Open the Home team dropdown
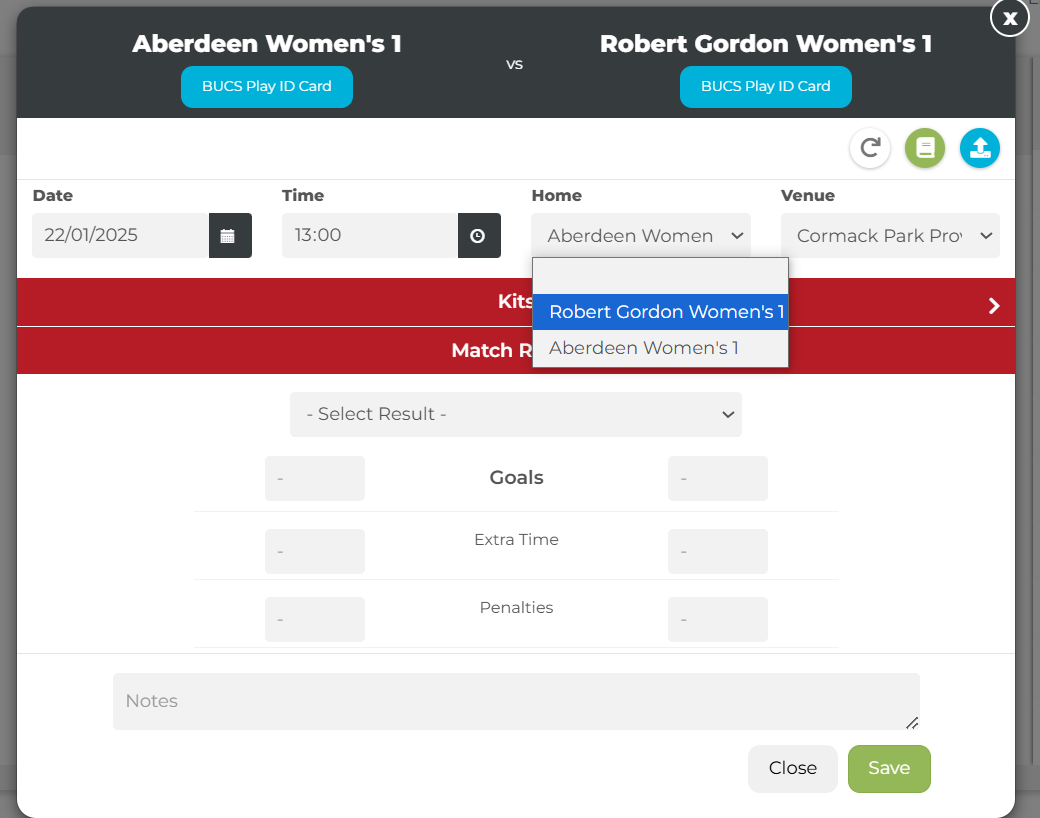Viewport: 1040px width, 818px height. (x=641, y=236)
